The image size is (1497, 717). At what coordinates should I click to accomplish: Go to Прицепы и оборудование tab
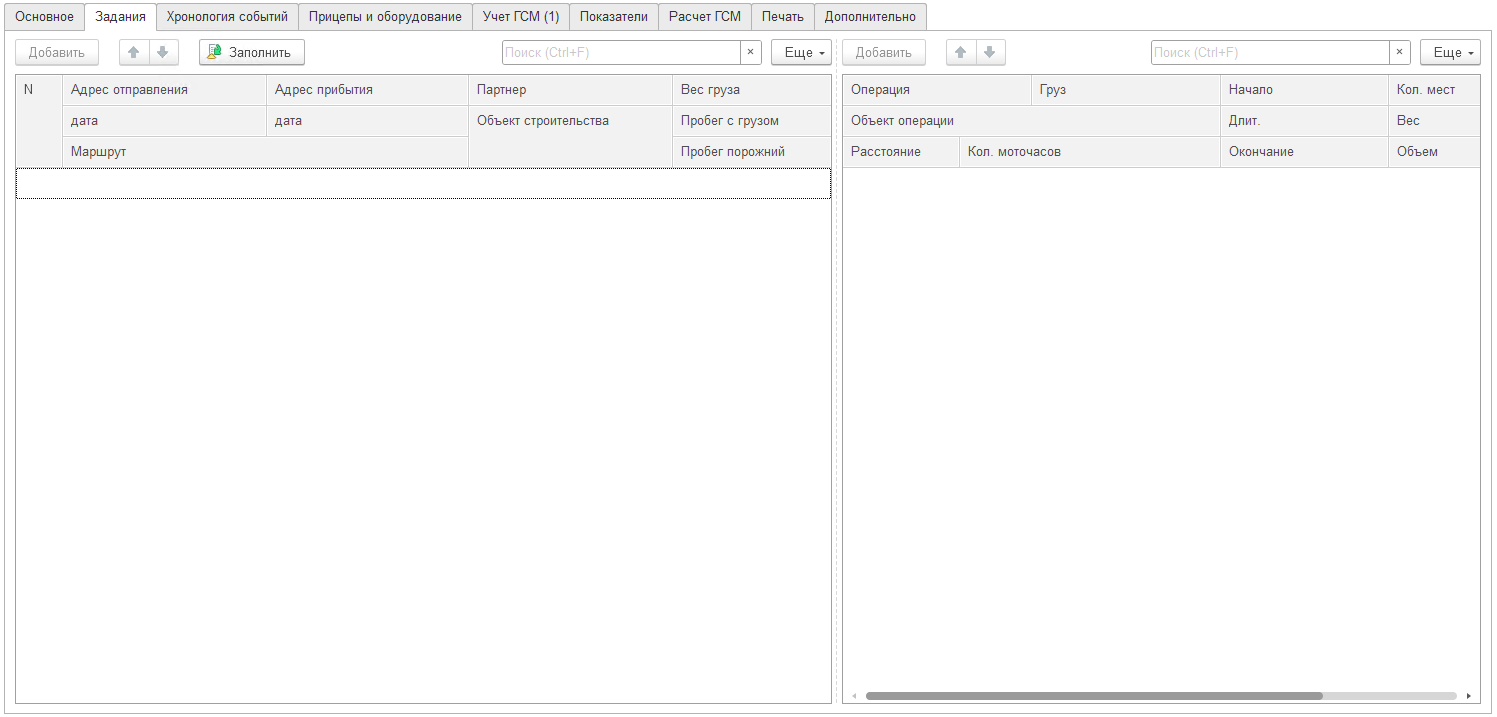click(x=385, y=16)
